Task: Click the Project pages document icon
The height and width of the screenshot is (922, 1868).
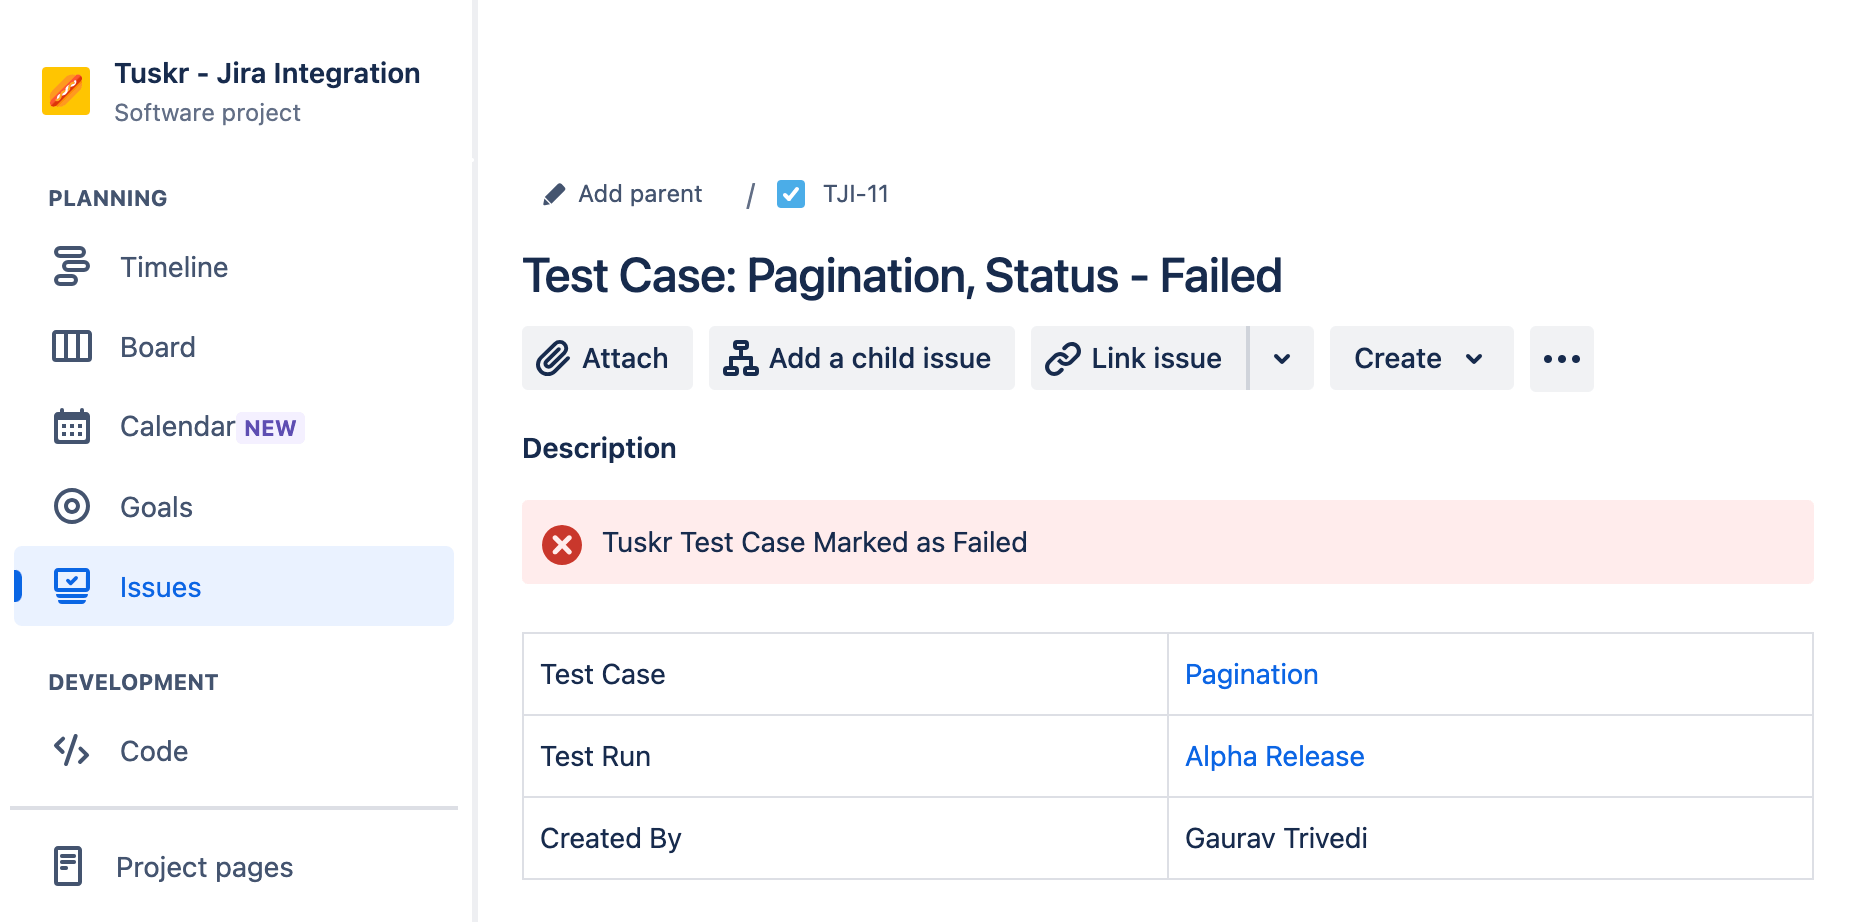Action: [68, 866]
